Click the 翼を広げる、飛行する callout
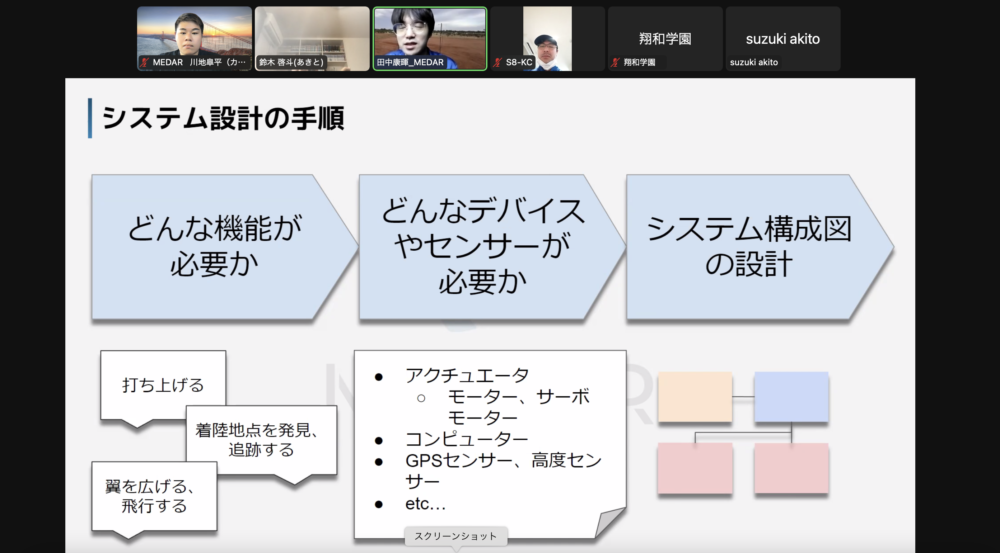Screen dimensions: 1000x553 tap(154, 499)
